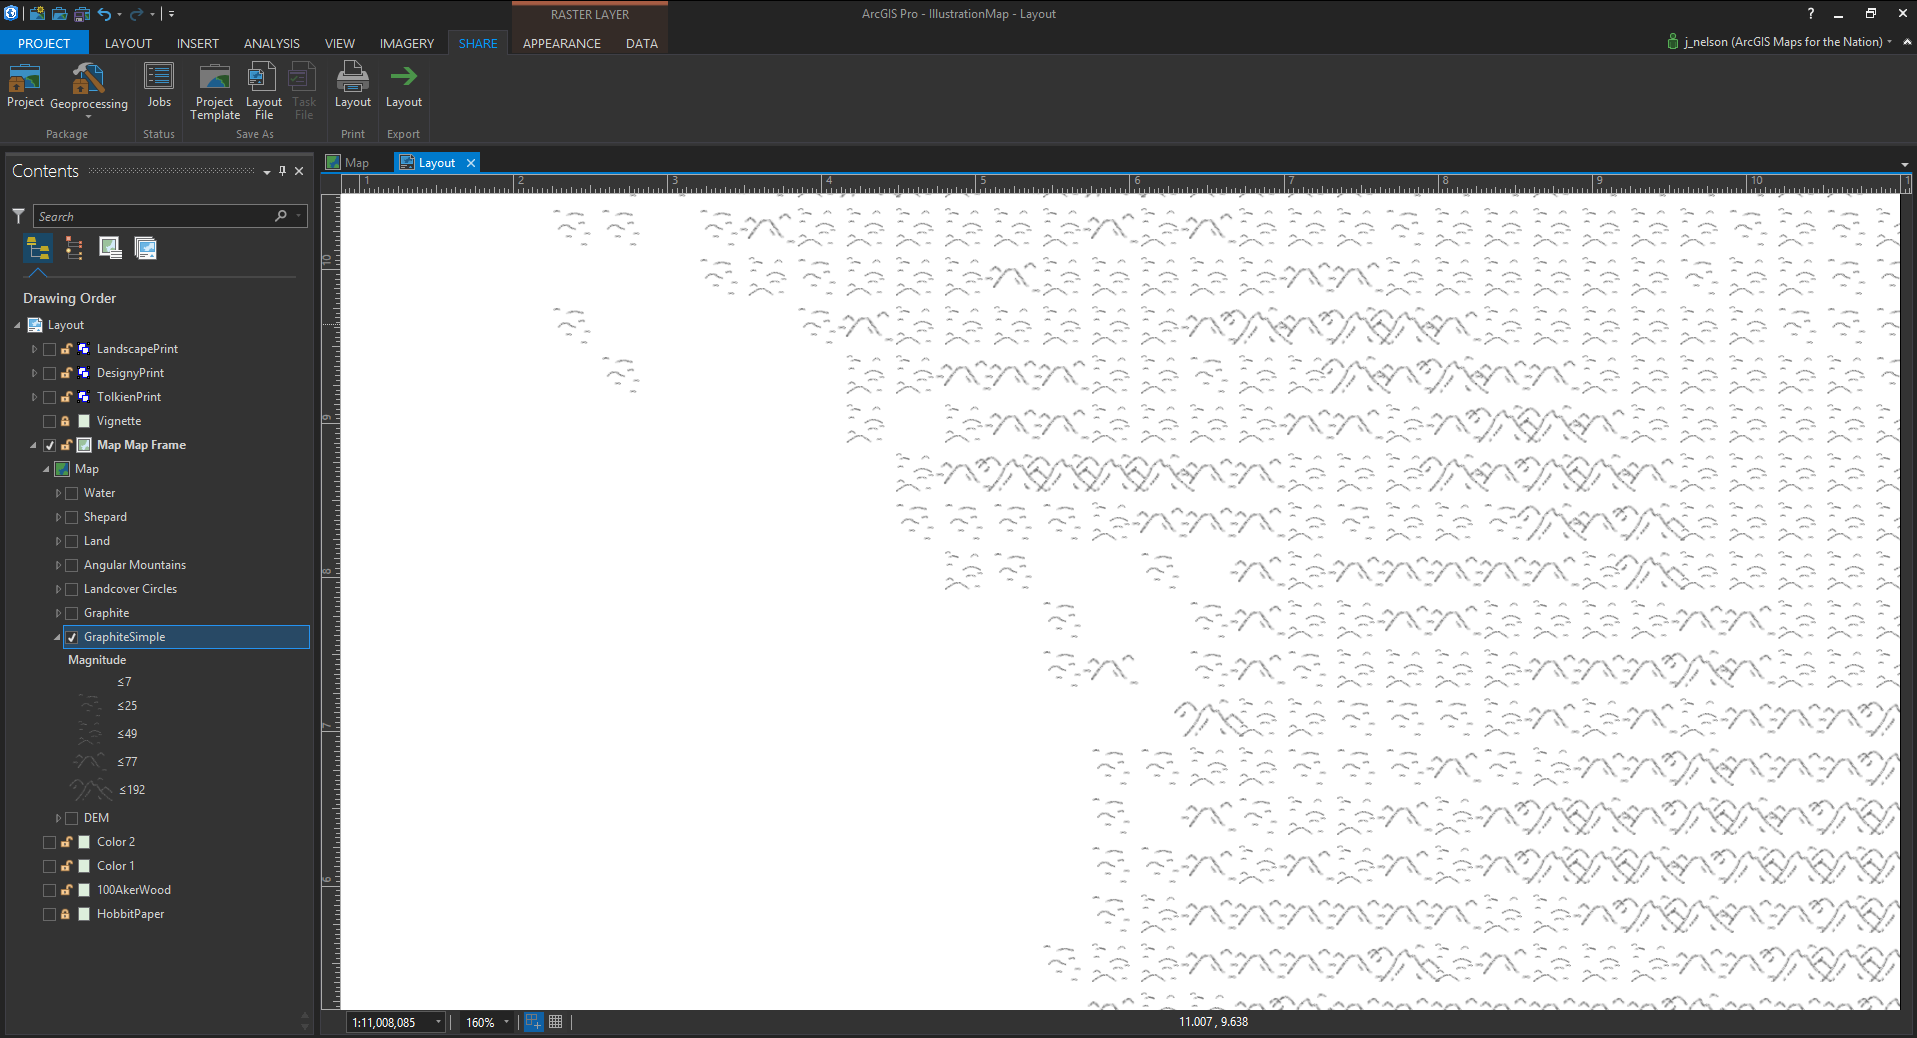The image size is (1917, 1038).
Task: Click the Undo arrow in title bar
Action: pyautogui.click(x=104, y=14)
